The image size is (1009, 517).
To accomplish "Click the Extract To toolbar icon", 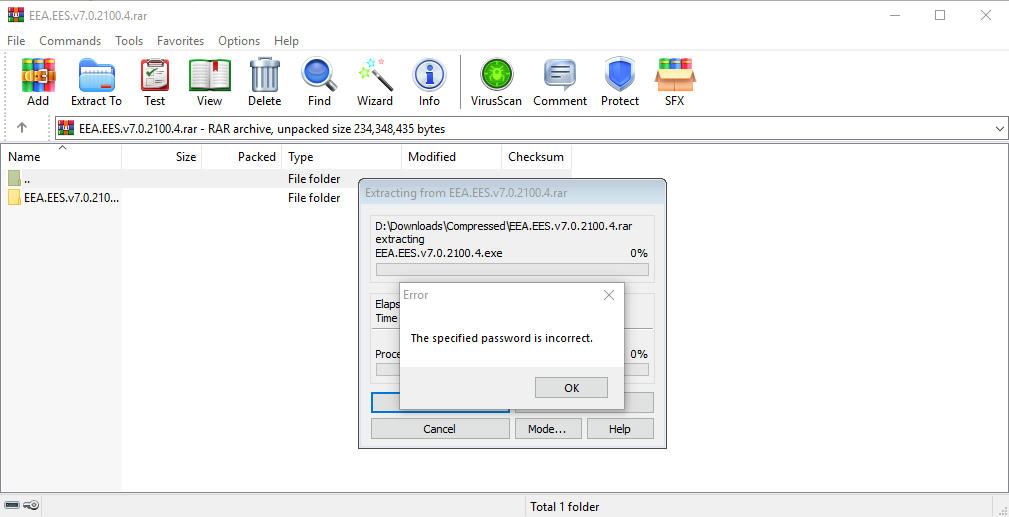I will pyautogui.click(x=97, y=75).
